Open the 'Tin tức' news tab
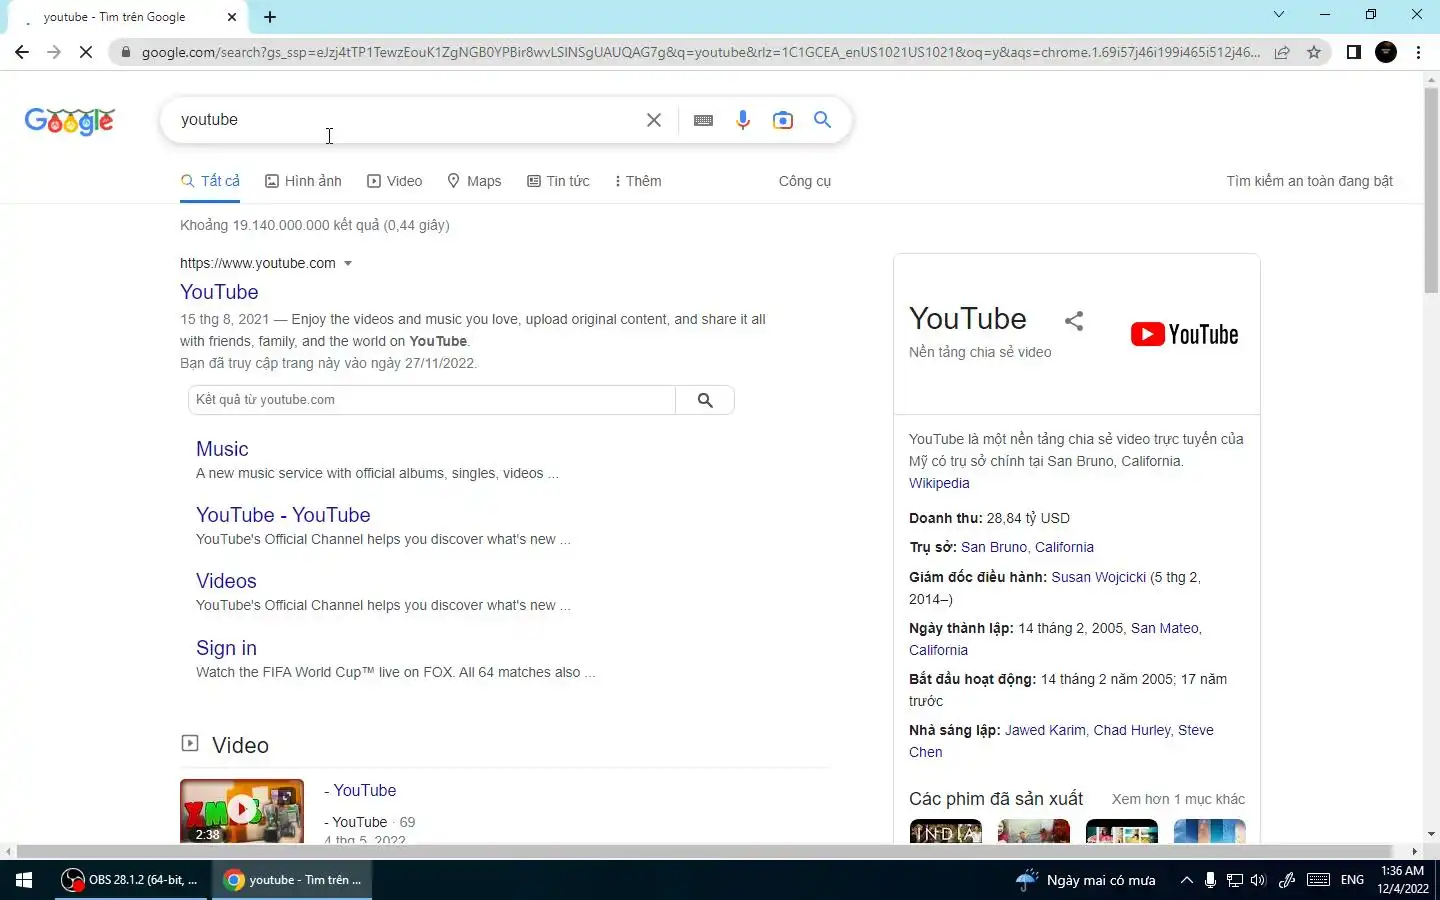 (558, 181)
